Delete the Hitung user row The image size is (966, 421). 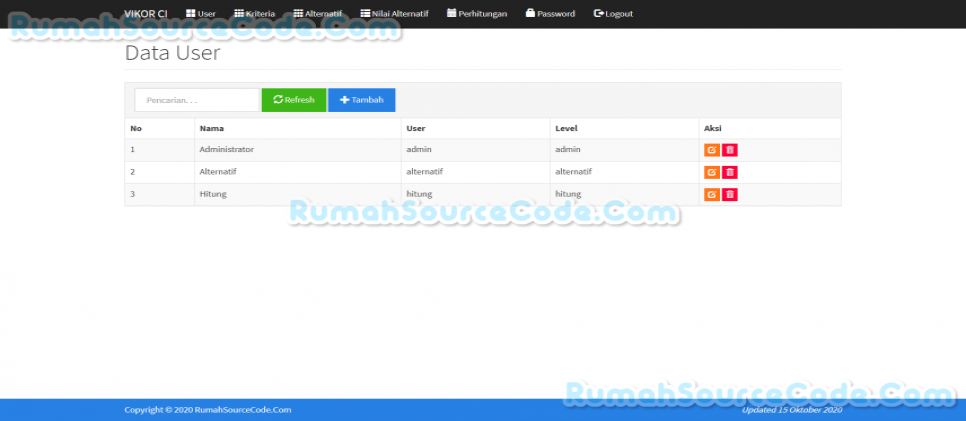pos(730,194)
